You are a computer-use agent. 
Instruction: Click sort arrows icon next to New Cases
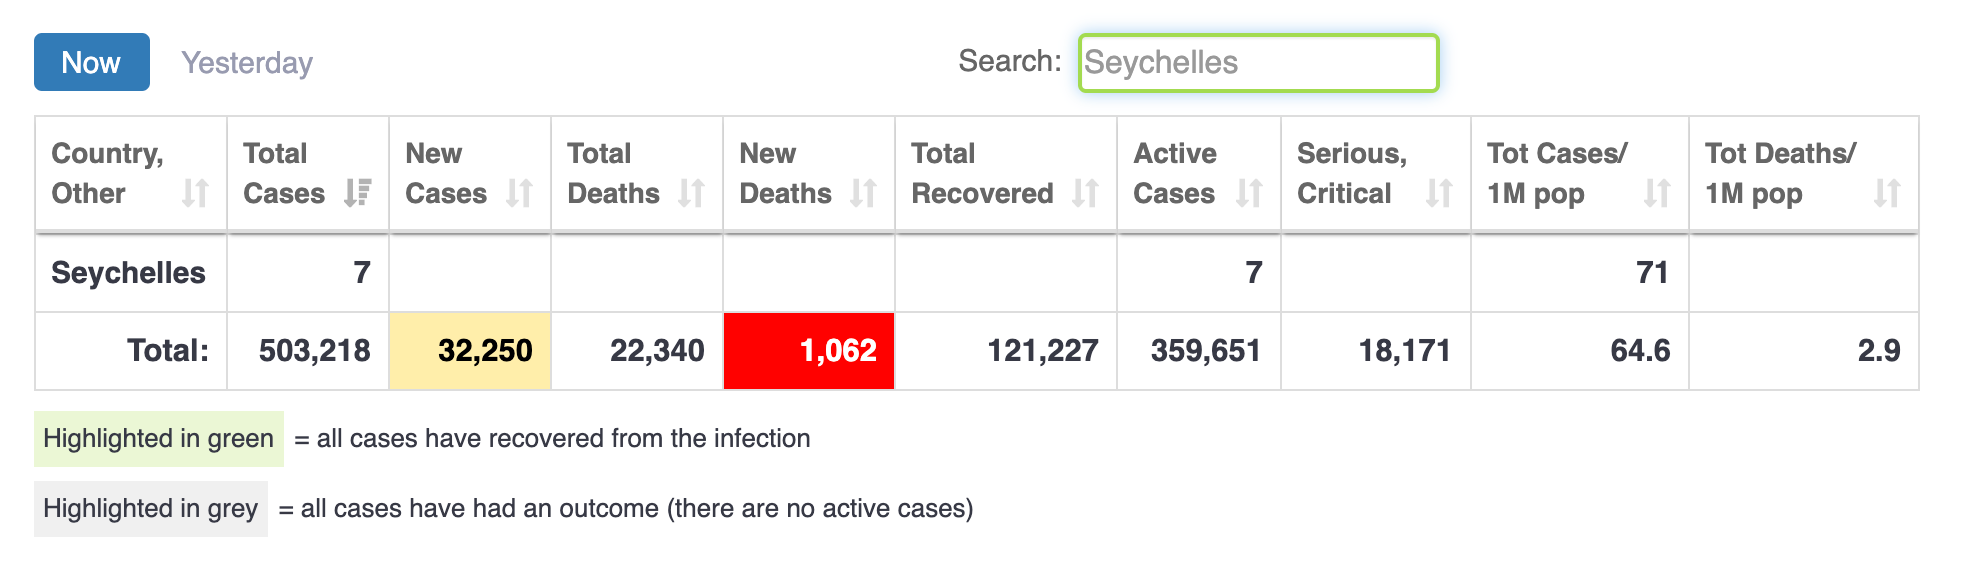coord(519,193)
